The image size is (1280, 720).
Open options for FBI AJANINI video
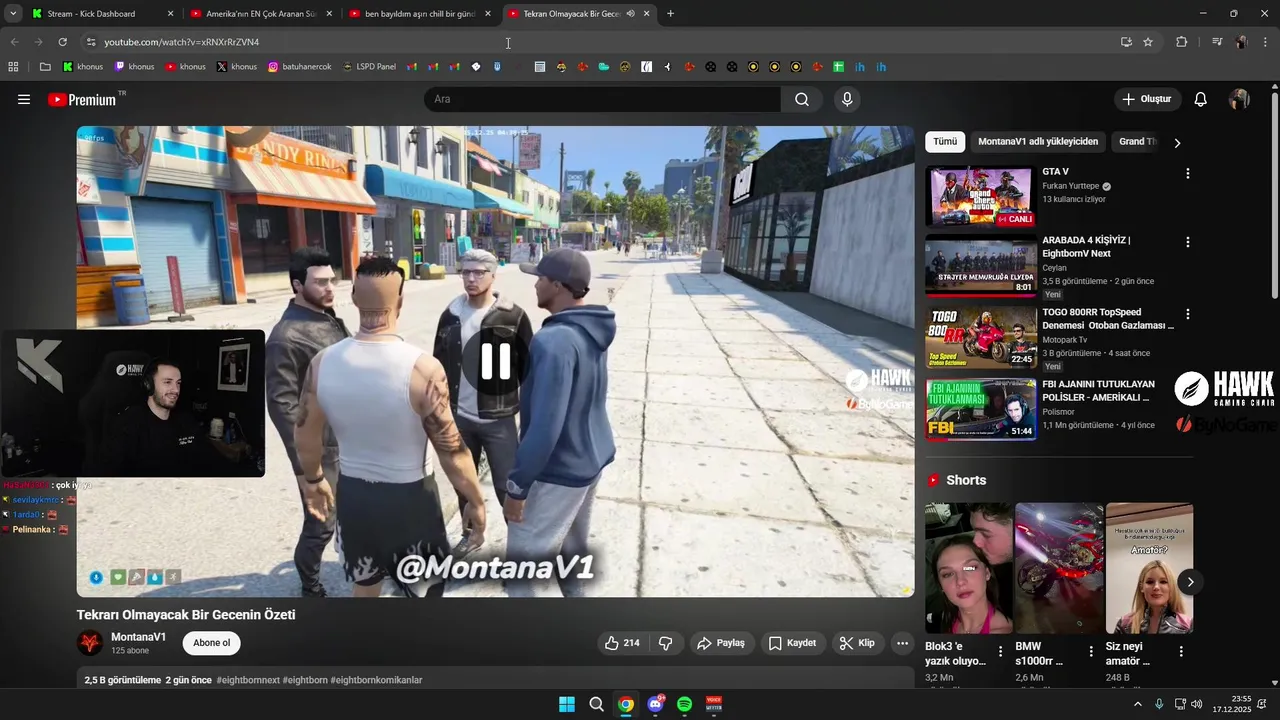click(x=1187, y=386)
